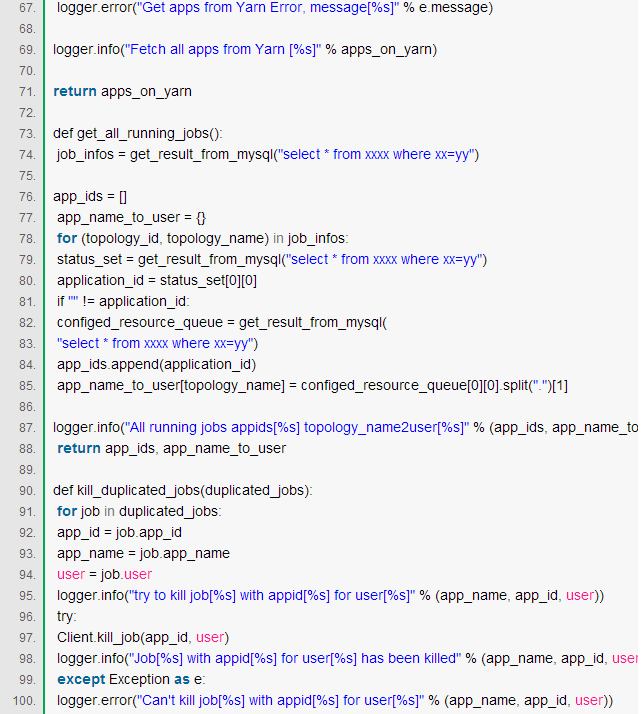
Task: Click the 'Fetch all apps from Yarn' string
Action: pyautogui.click(x=223, y=50)
